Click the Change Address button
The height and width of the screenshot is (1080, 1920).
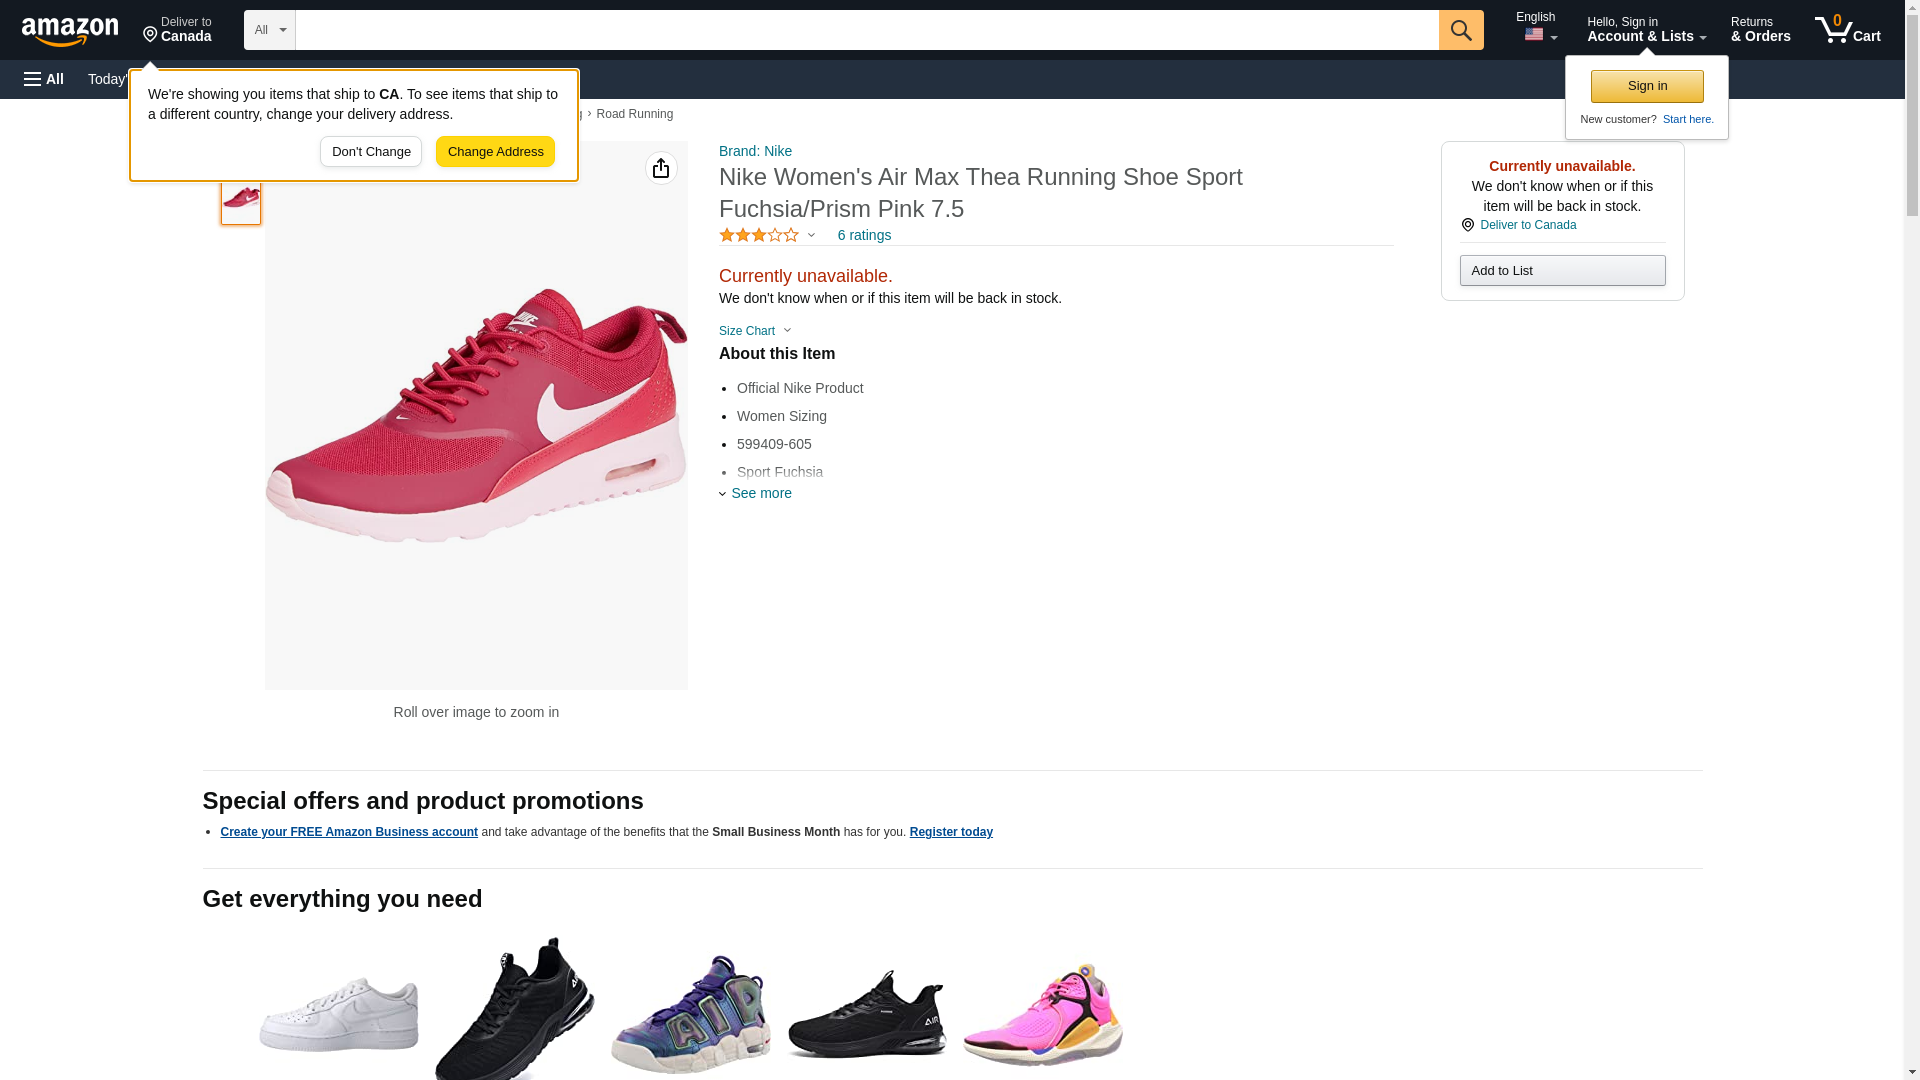pos(495,152)
